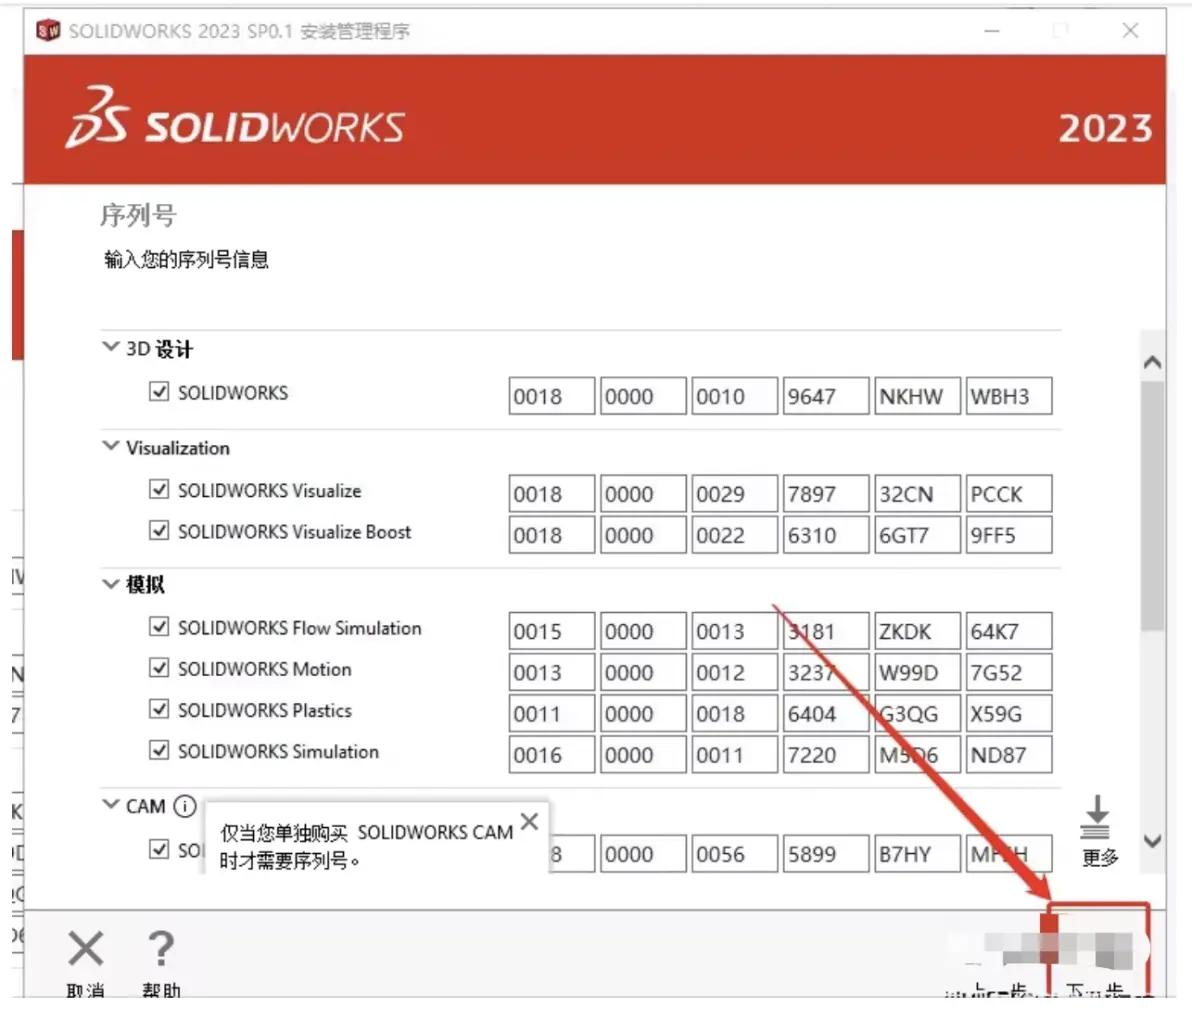1192x1020 pixels.
Task: Click Visualize serial field containing 7897
Action: pyautogui.click(x=826, y=494)
